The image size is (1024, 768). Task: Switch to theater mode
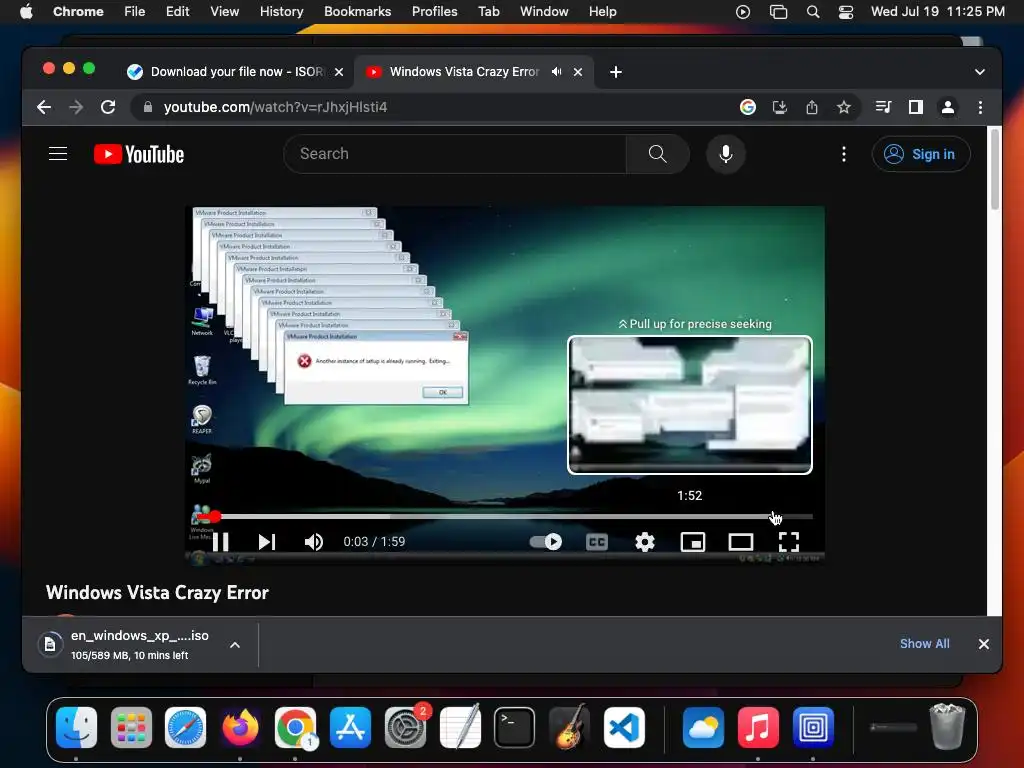tap(741, 541)
